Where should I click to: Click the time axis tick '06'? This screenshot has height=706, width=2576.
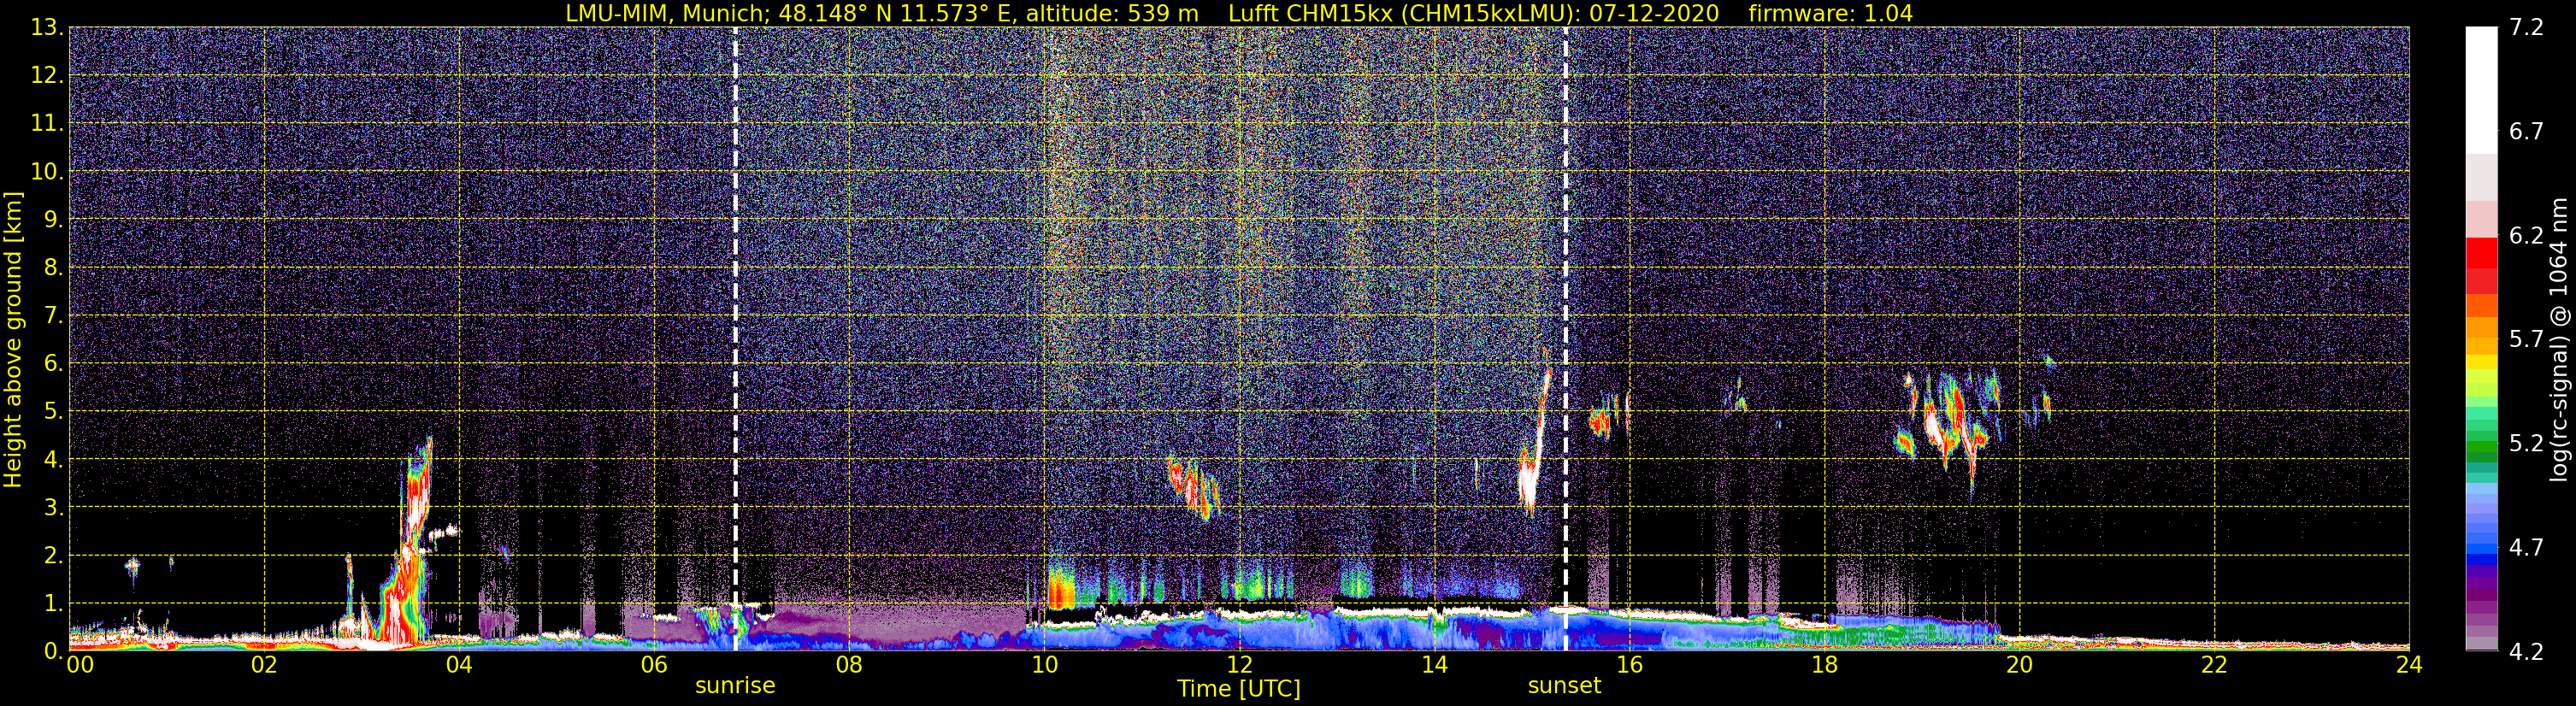pos(654,665)
